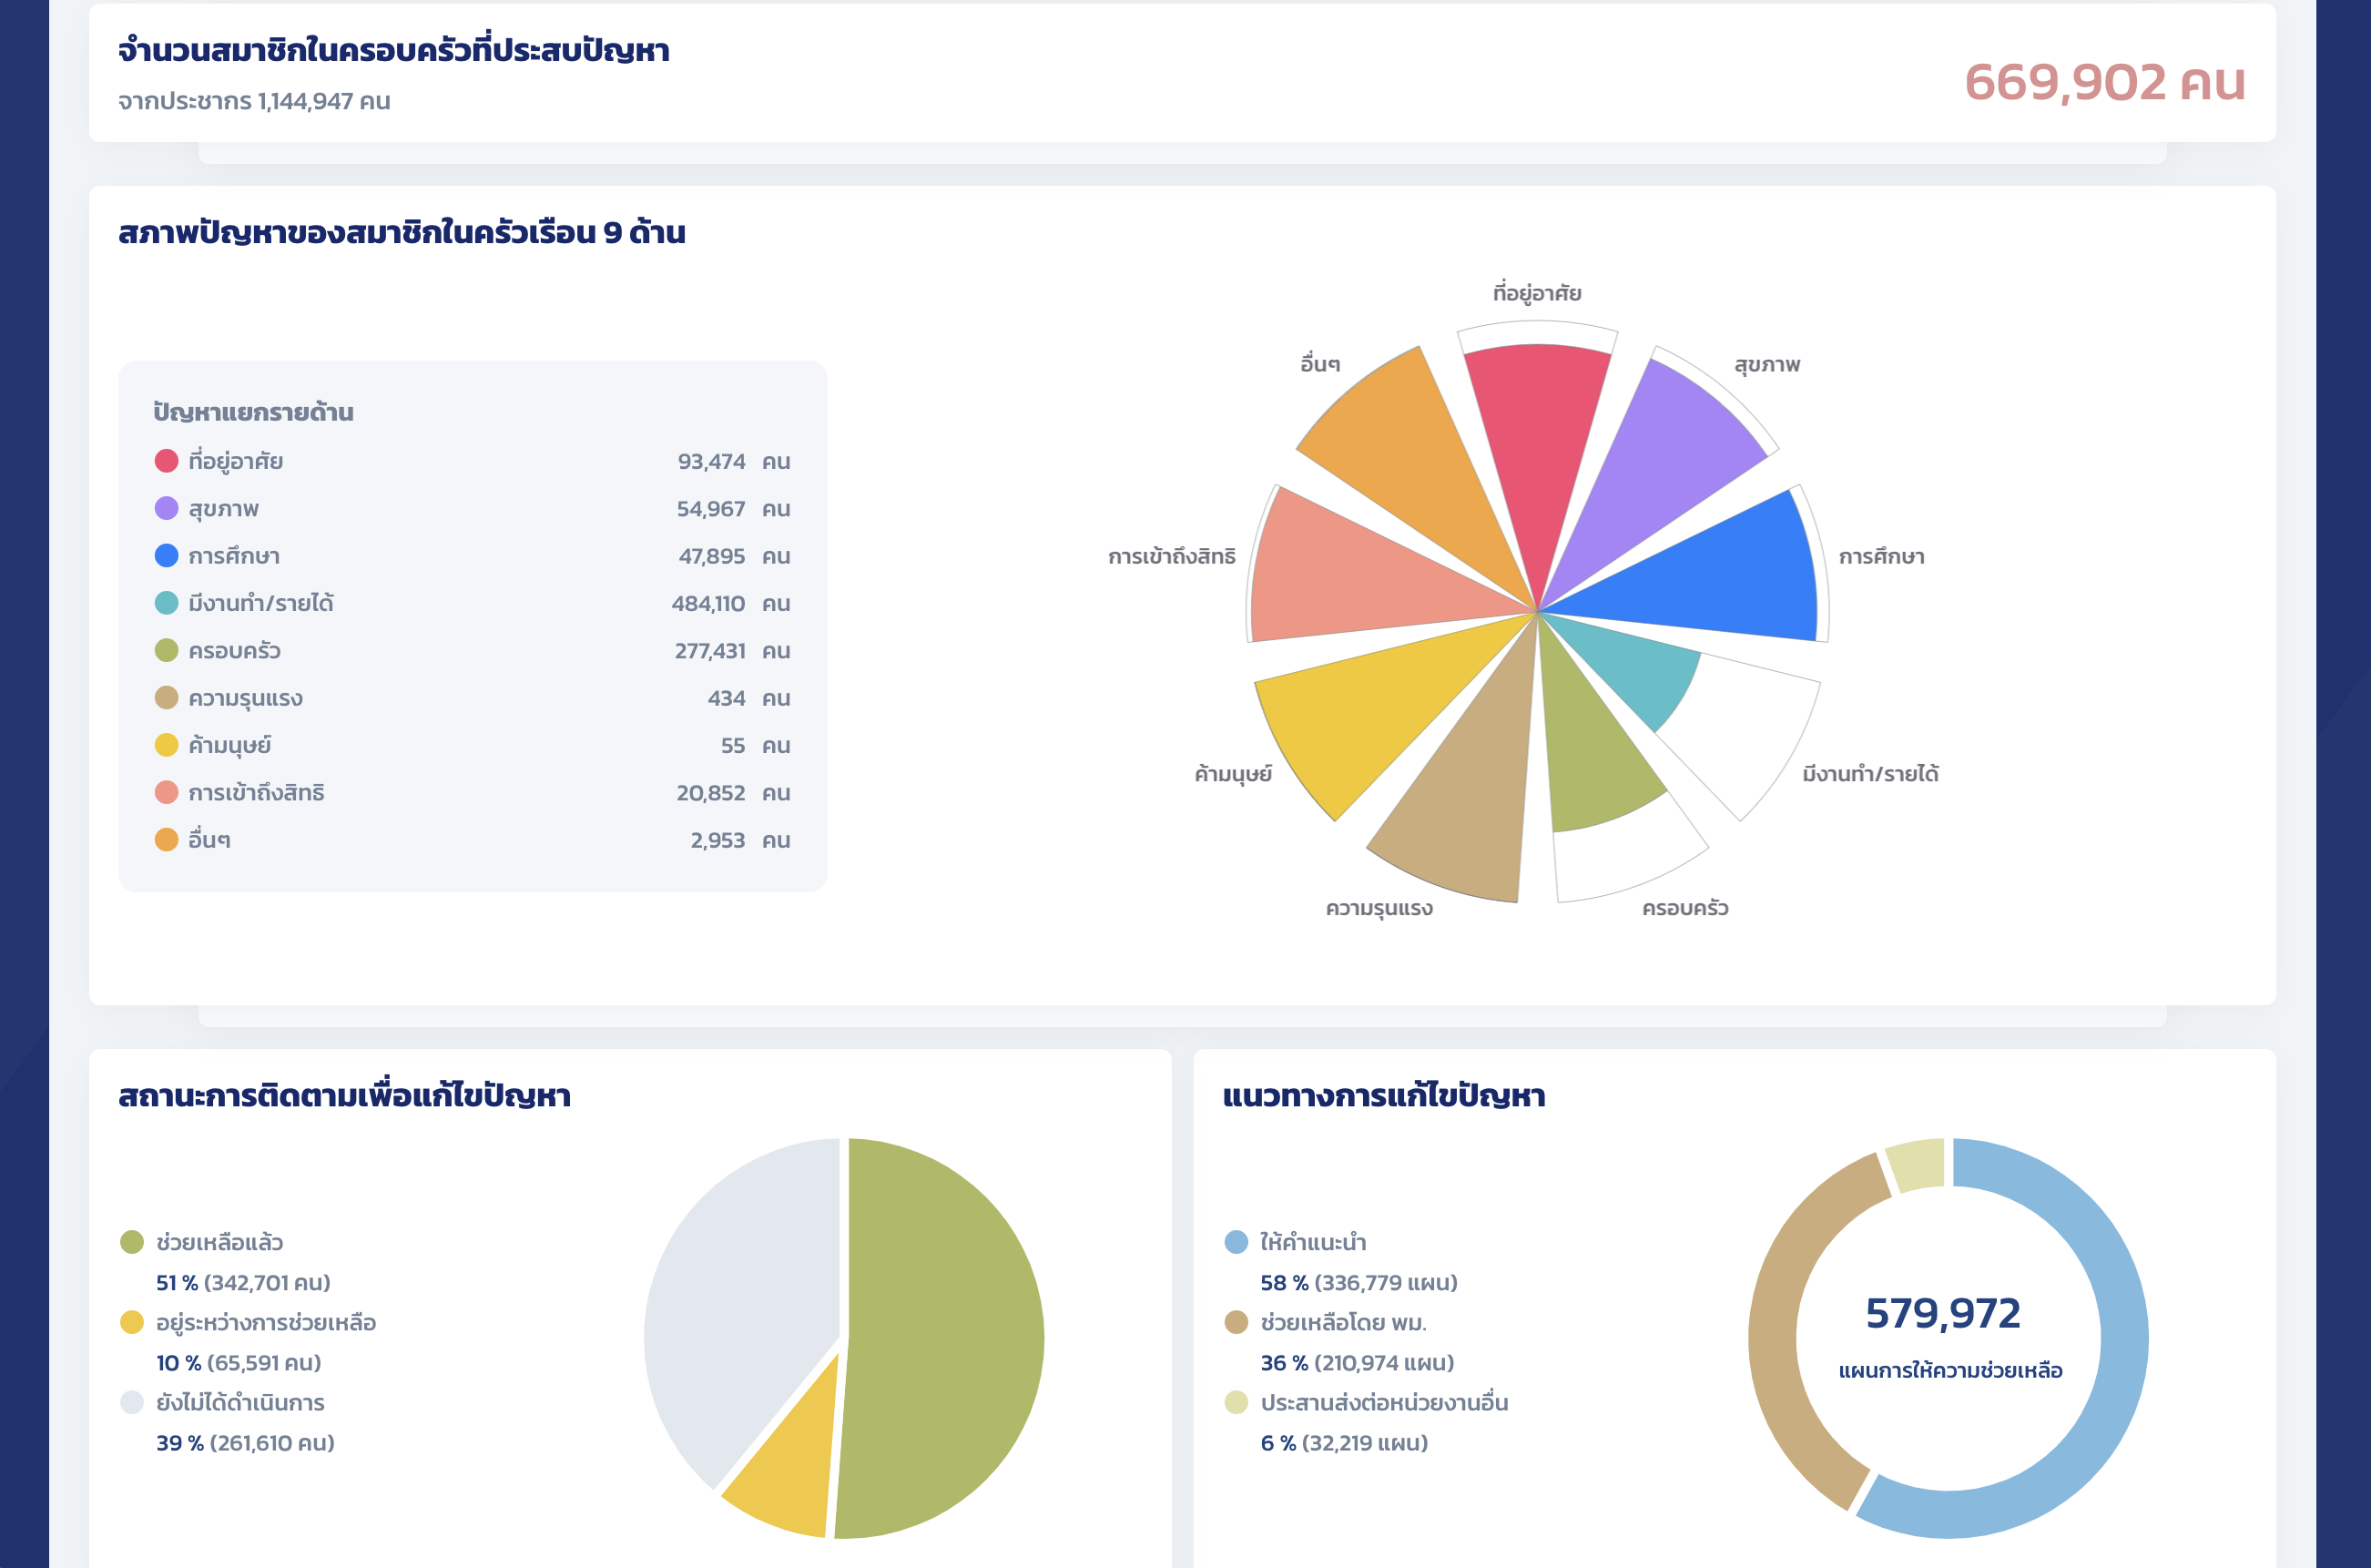Click the ประสานส่งต่อหน่วยงานอื่น legend label
Image resolution: width=2371 pixels, height=1568 pixels.
1383,1402
